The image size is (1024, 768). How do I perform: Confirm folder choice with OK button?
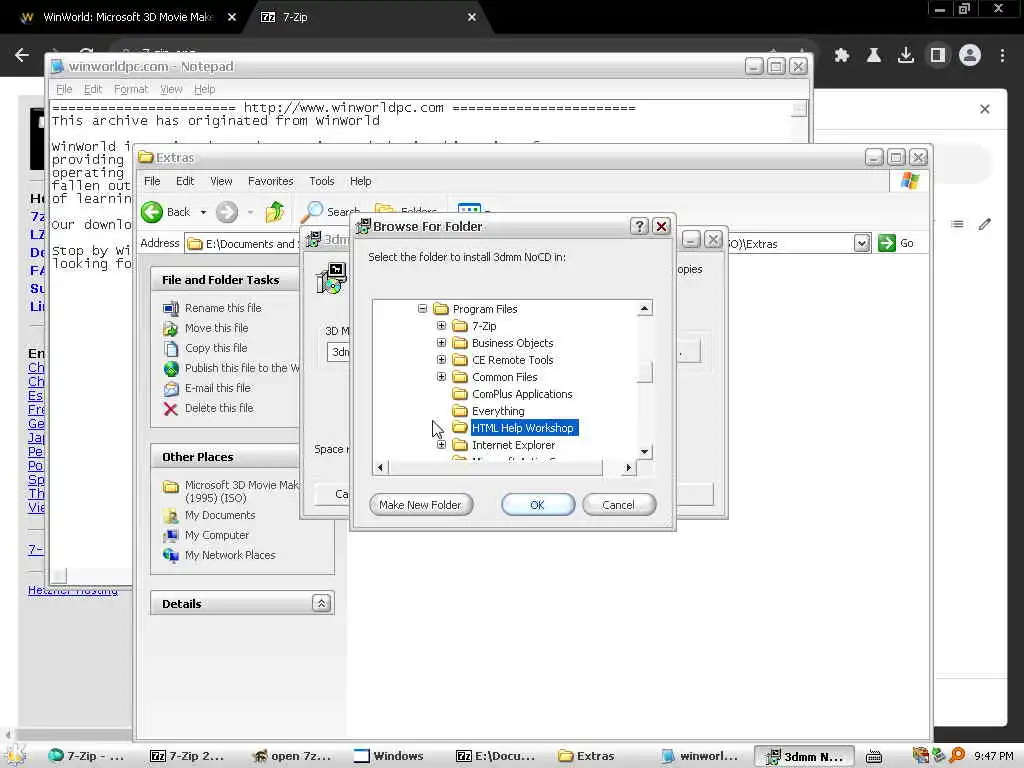pos(537,505)
